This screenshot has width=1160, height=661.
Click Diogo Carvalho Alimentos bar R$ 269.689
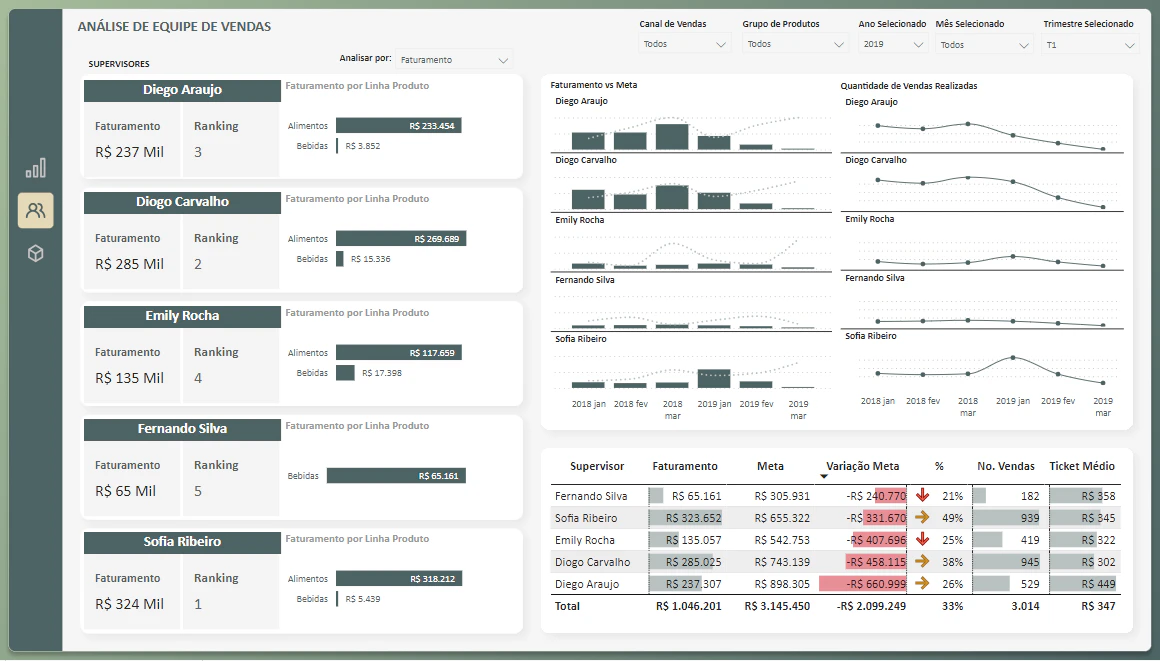coord(401,239)
